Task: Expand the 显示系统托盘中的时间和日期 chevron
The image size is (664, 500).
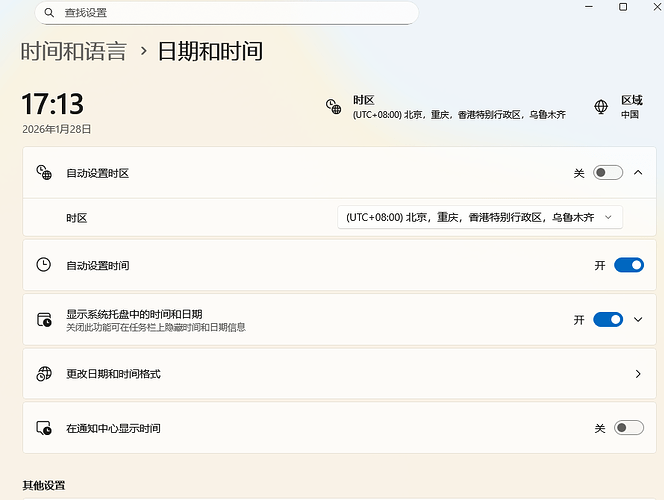Action: 638,320
